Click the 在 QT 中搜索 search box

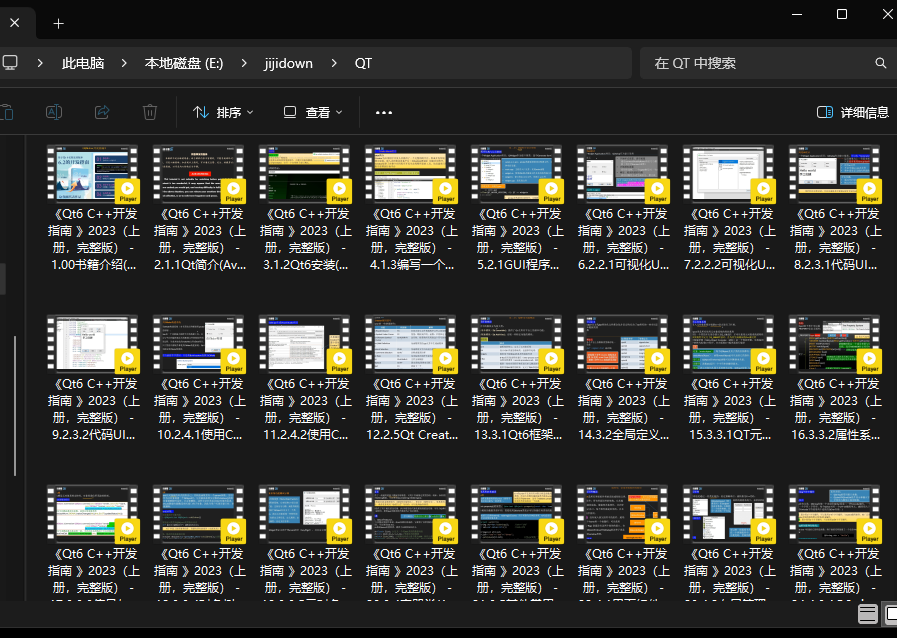coord(755,63)
